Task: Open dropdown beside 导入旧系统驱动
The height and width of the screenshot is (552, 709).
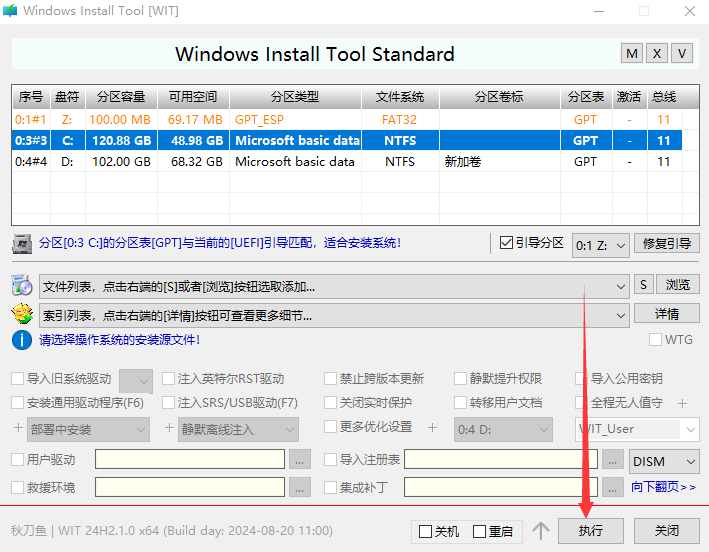Action: pyautogui.click(x=136, y=381)
